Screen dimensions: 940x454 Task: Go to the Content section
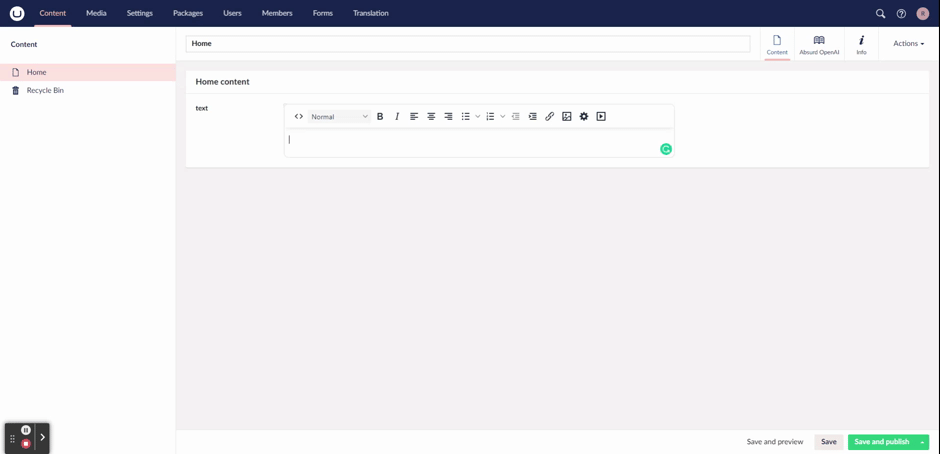[53, 13]
